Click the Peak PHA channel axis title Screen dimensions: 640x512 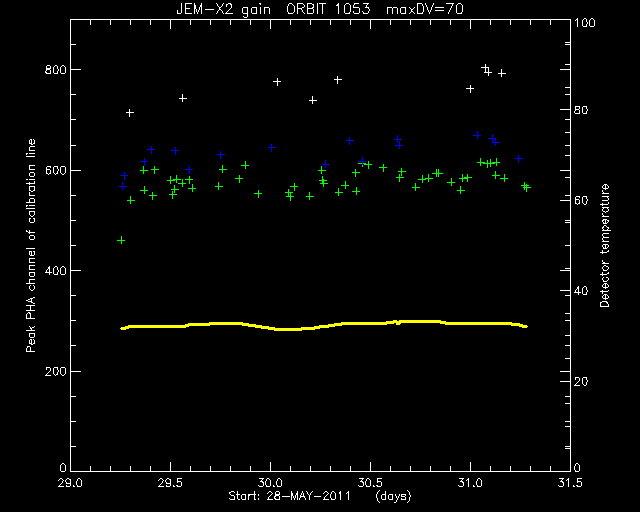pyautogui.click(x=31, y=246)
